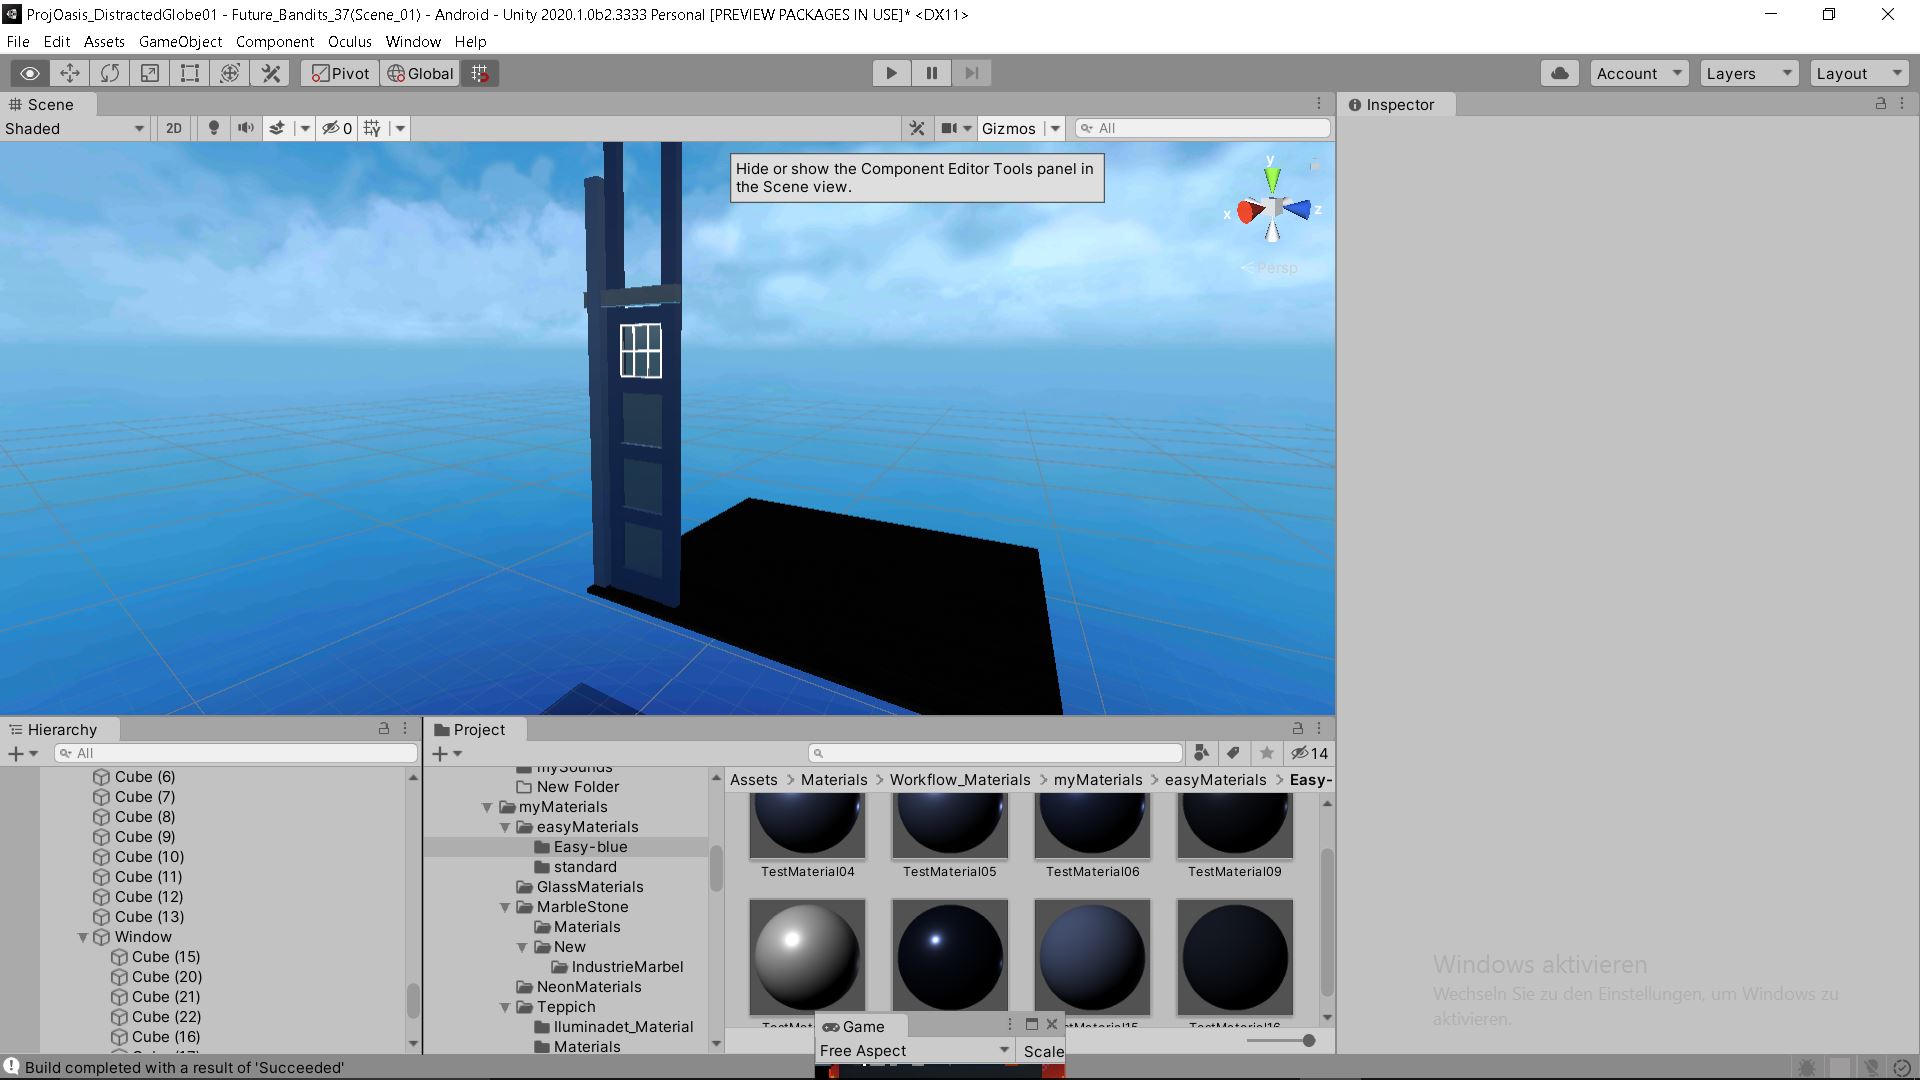Toggle scene grid visibility

(372, 128)
